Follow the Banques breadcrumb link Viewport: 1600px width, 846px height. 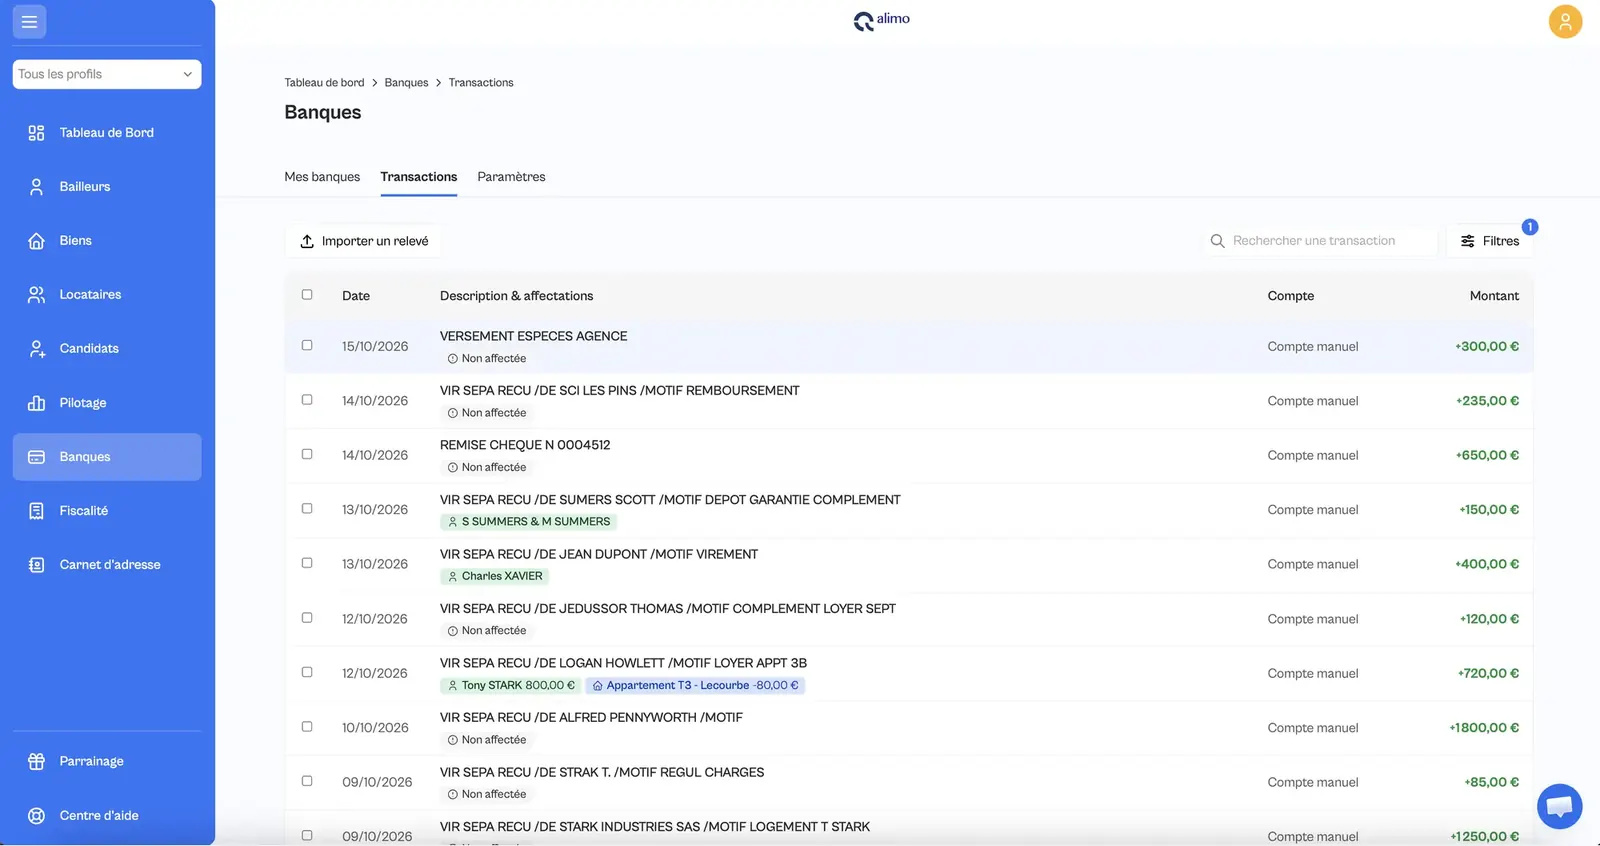tap(406, 83)
